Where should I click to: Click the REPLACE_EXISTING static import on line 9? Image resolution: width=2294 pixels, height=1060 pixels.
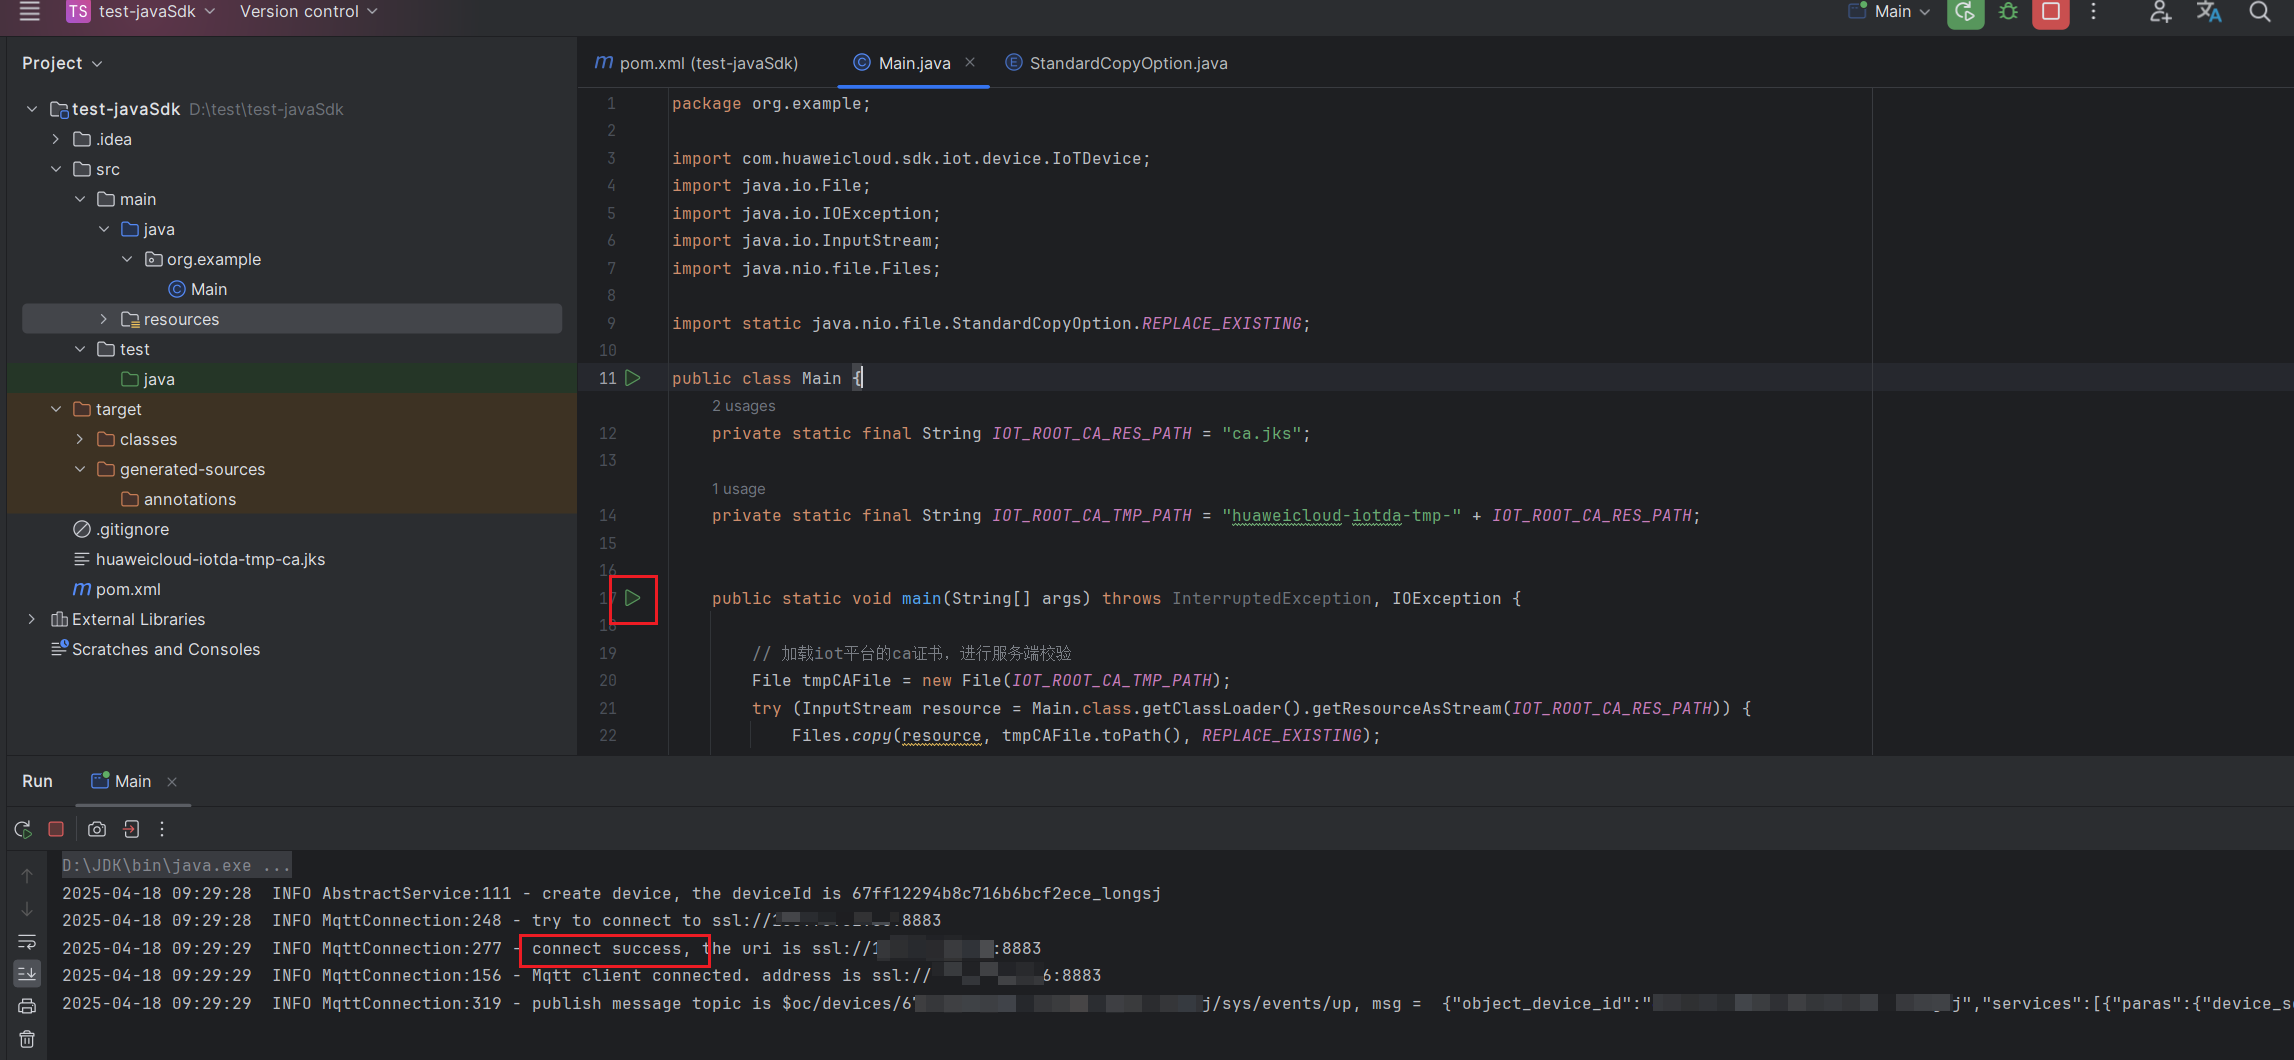tap(1221, 323)
